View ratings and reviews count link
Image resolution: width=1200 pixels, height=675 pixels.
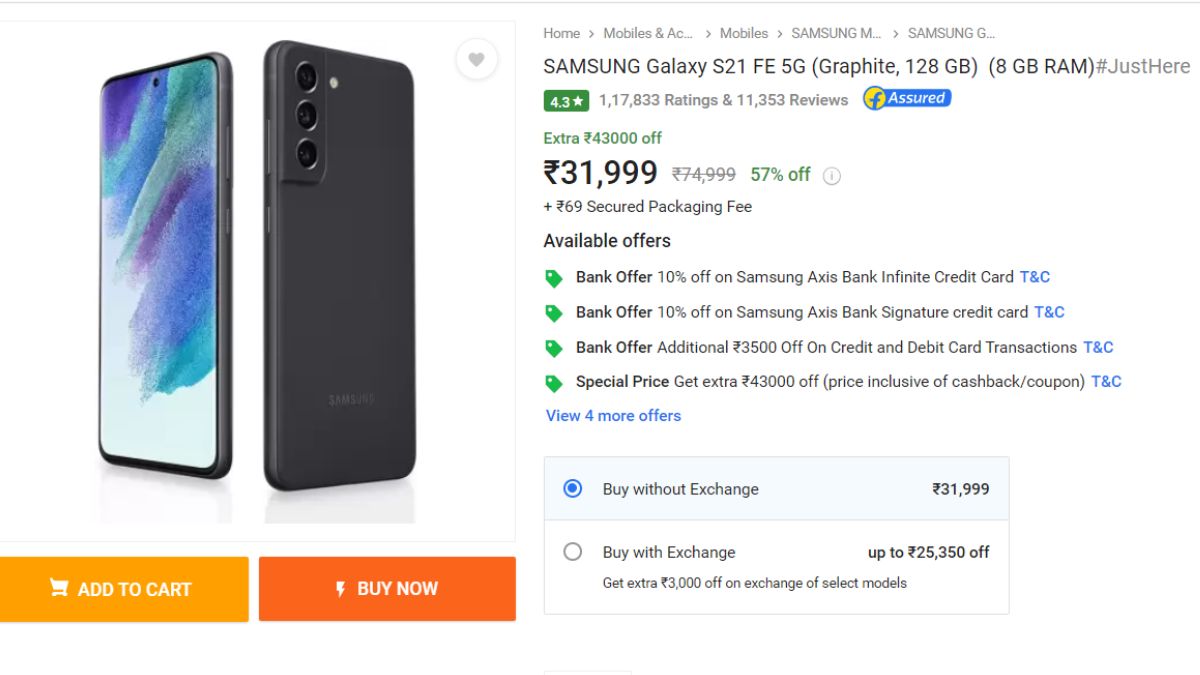point(723,100)
